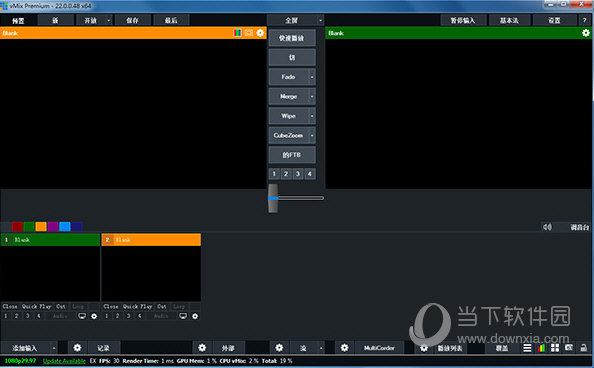Expand the 流 stream dropdown arrow

[x=321, y=348]
